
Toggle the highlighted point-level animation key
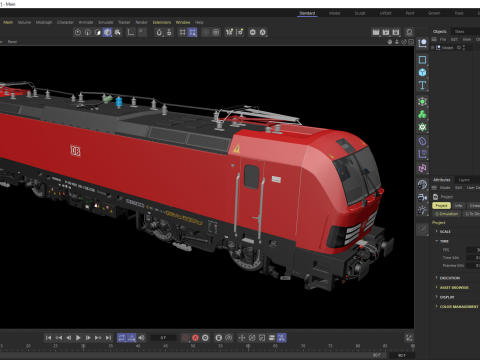point(282,338)
